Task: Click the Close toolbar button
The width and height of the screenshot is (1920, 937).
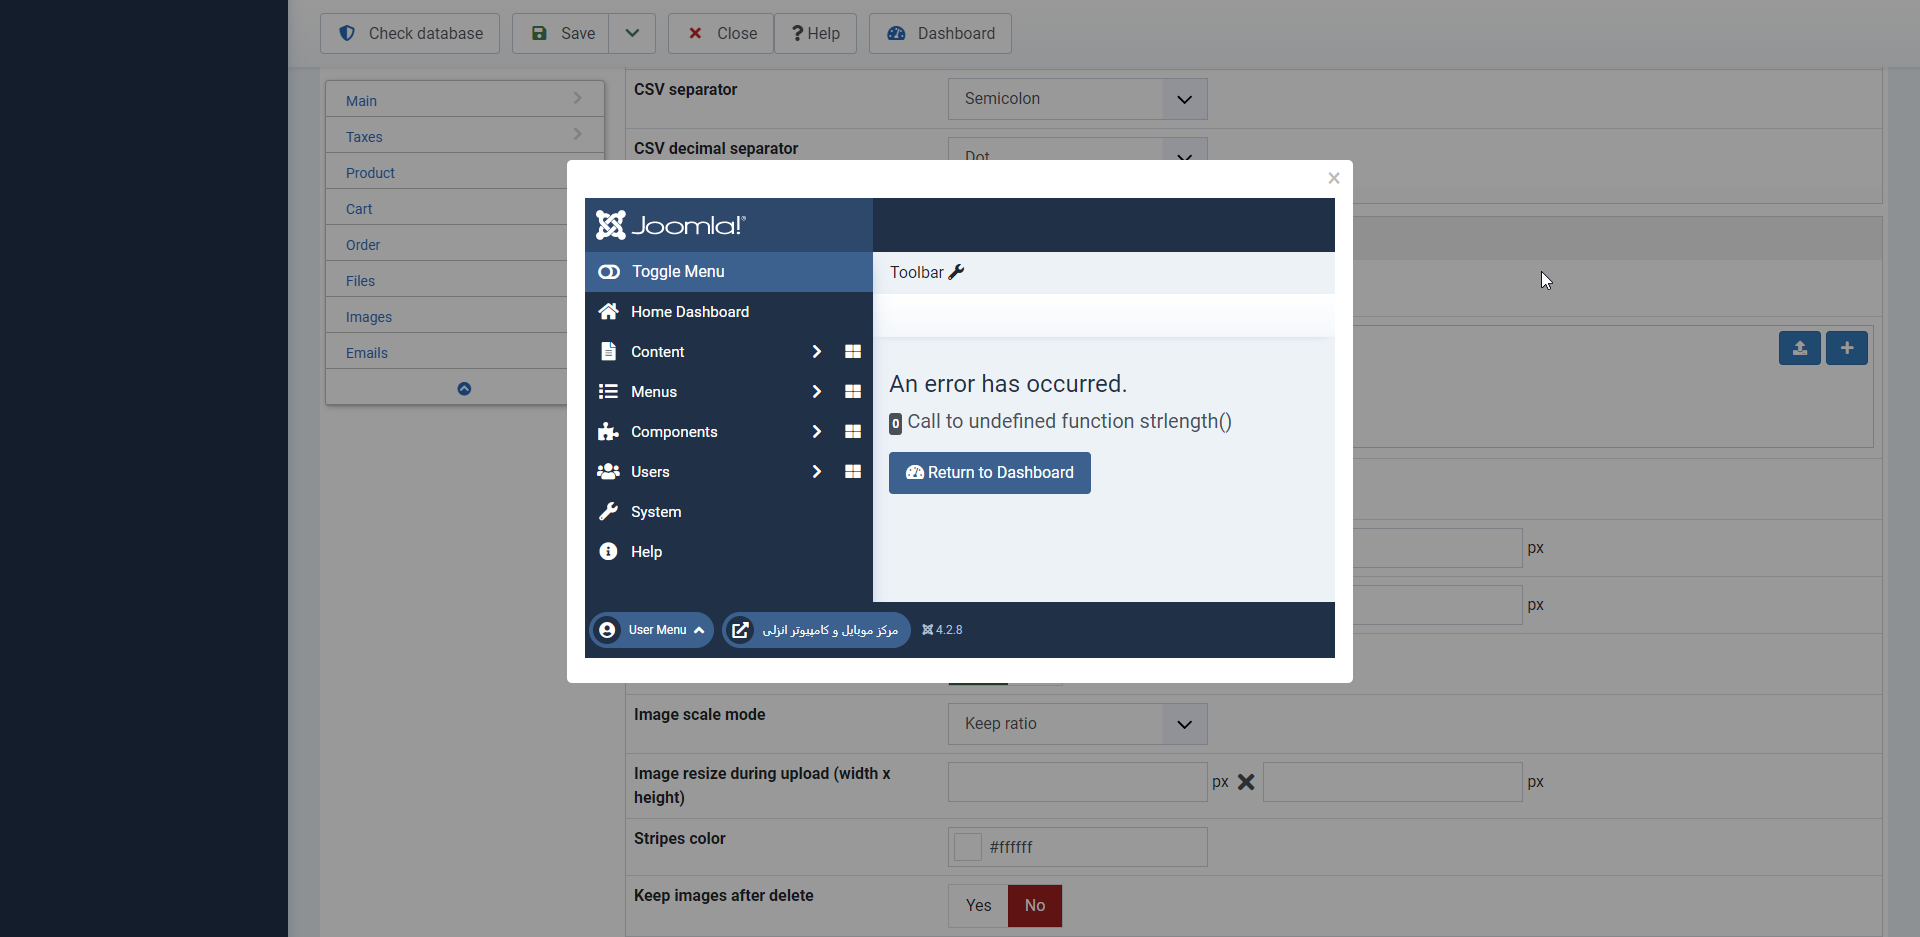Action: (x=721, y=33)
